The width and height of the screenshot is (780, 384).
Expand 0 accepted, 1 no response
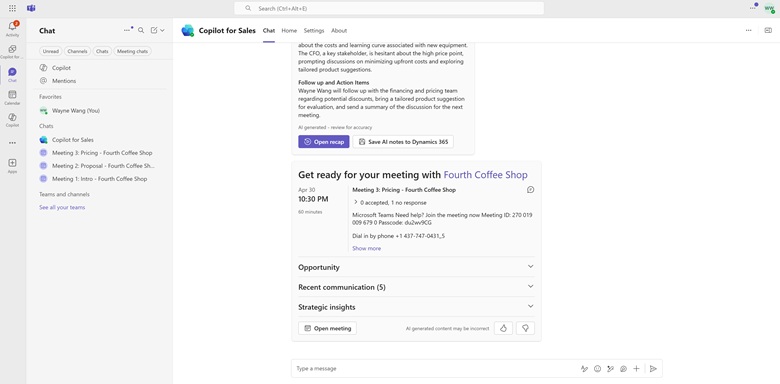pos(390,202)
